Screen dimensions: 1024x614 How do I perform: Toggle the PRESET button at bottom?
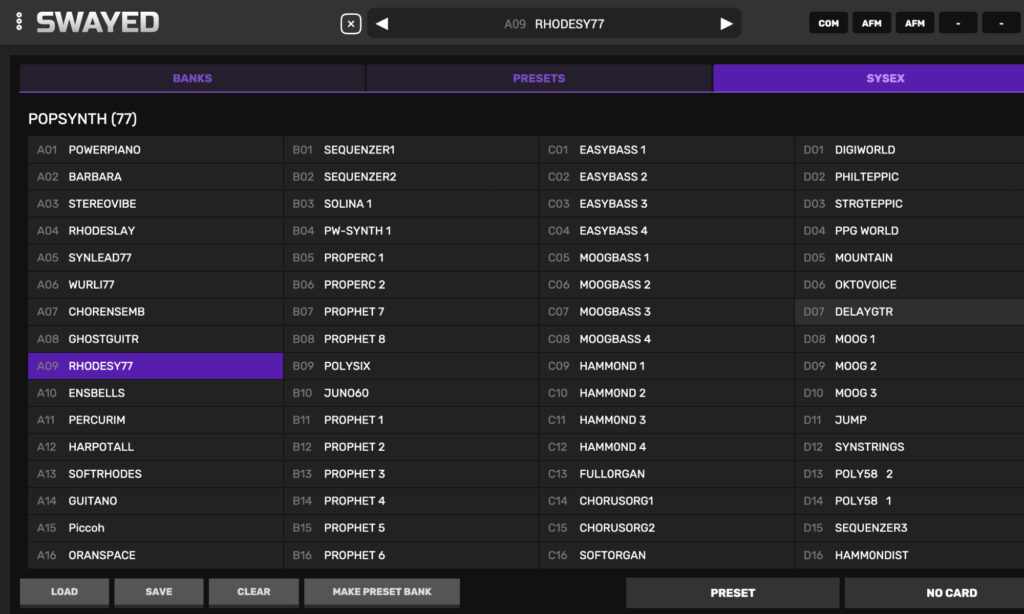point(732,593)
